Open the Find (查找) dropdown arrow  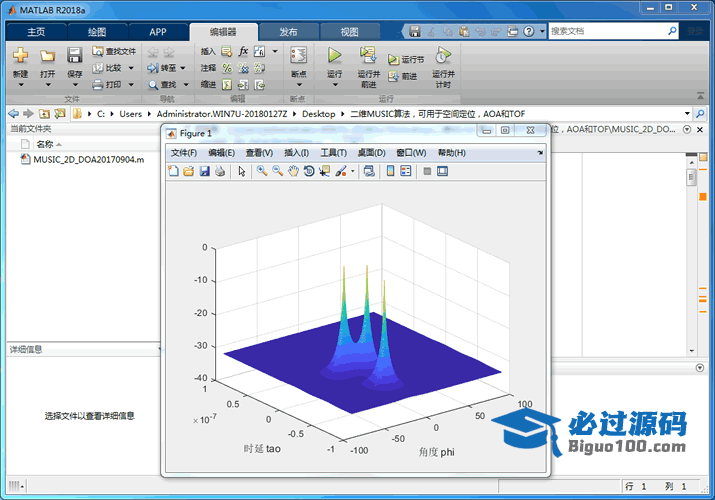coord(186,84)
